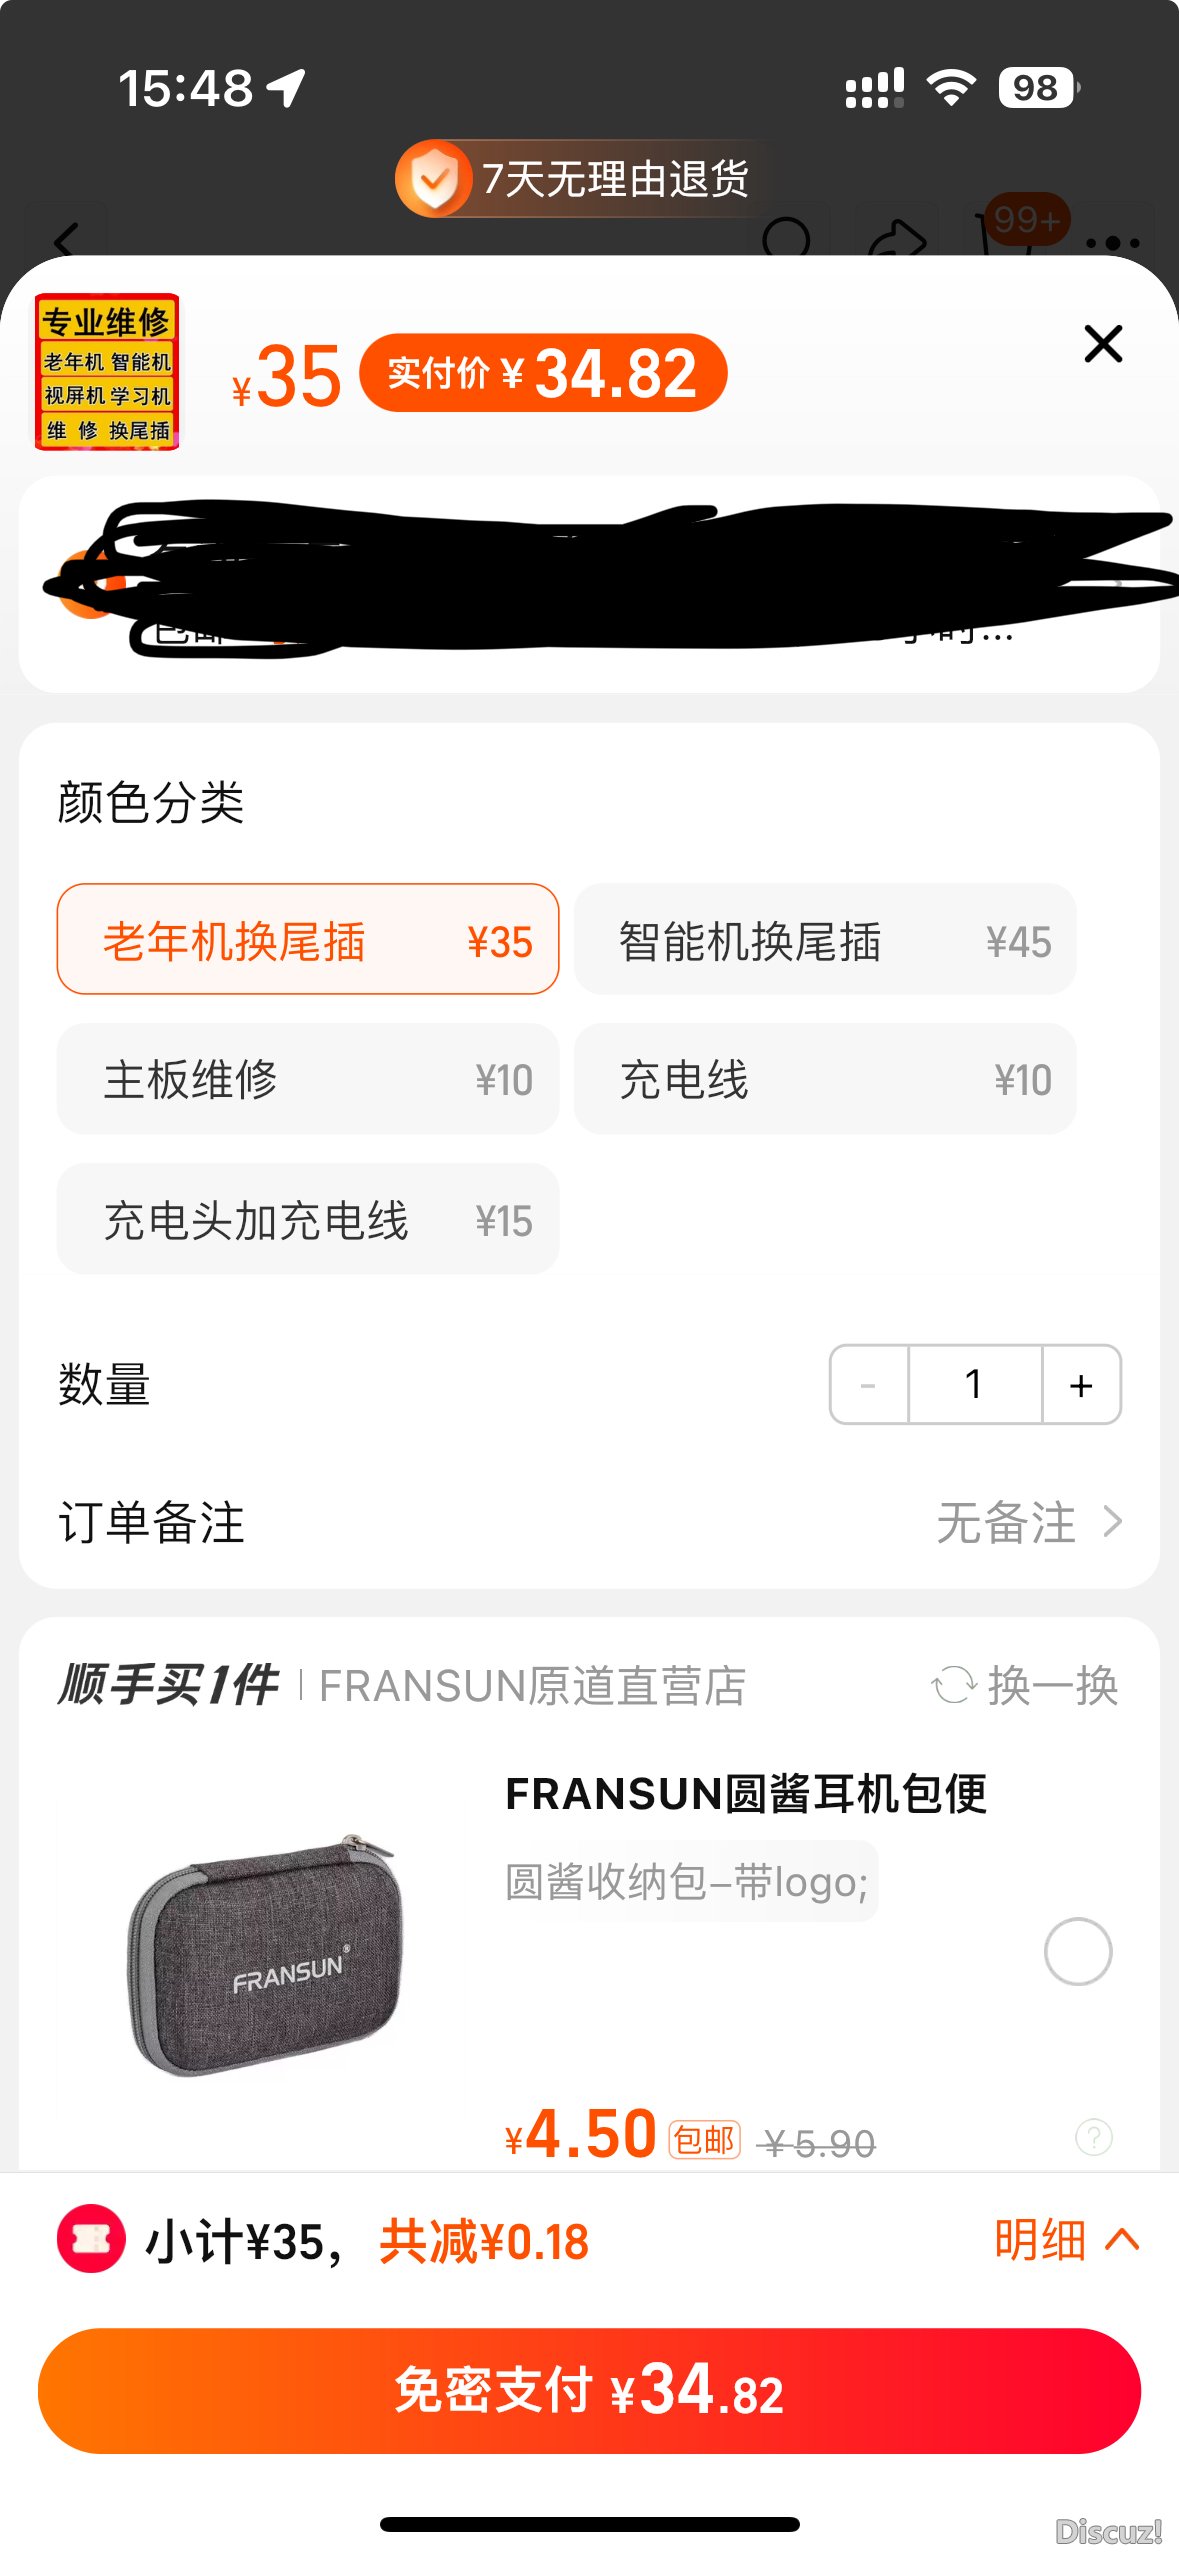Tap the help question mark icon
1179x2556 pixels.
1093,2137
